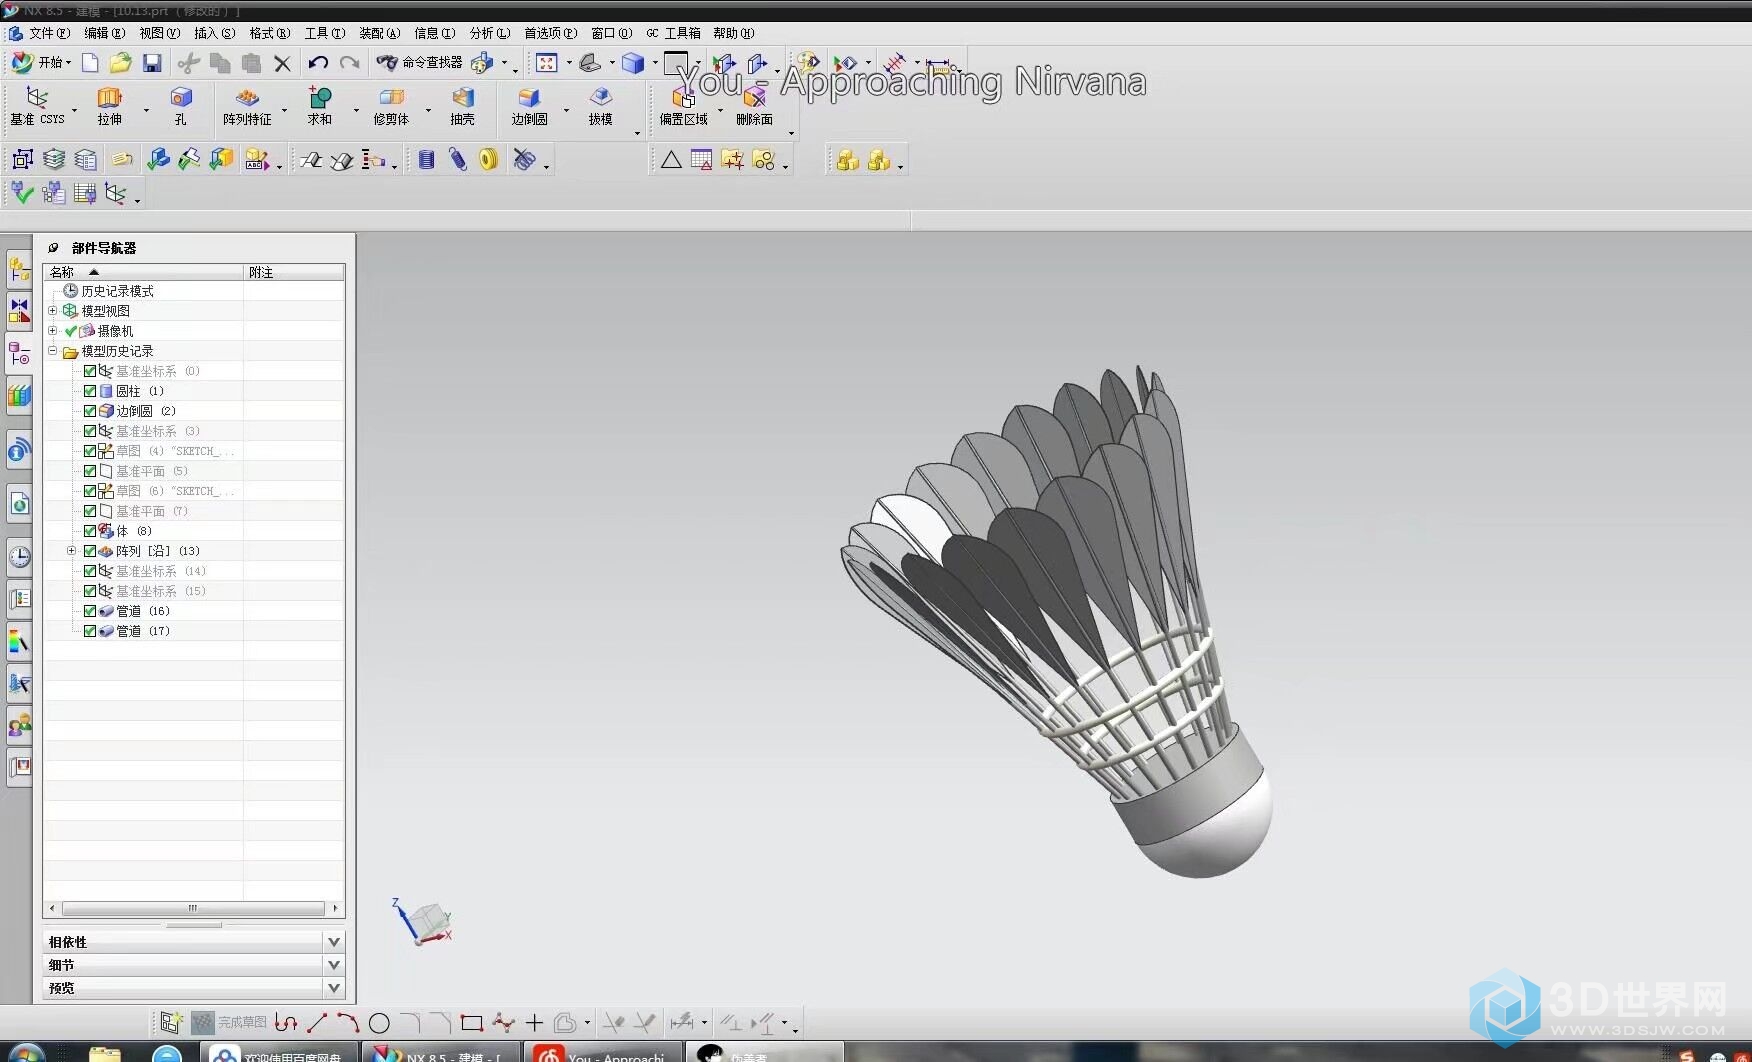This screenshot has height=1062, width=1752.
Task: Expand the 预览 panel
Action: (x=334, y=988)
